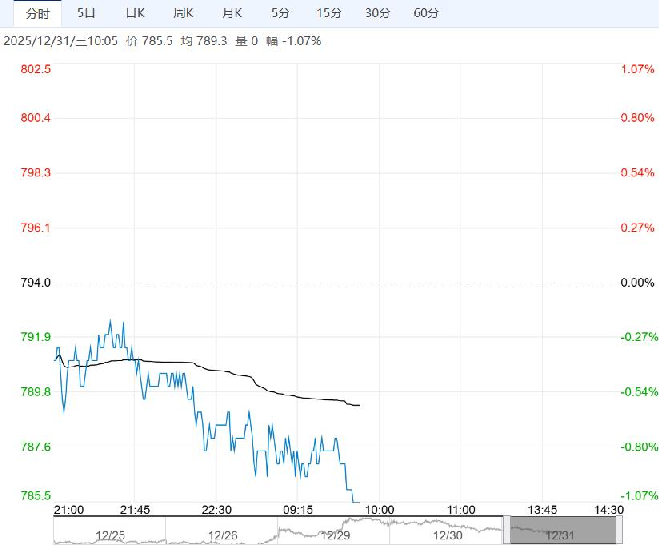This screenshot has width=659, height=546.
Task: Select the 日K daily candlestick tab
Action: 135,13
